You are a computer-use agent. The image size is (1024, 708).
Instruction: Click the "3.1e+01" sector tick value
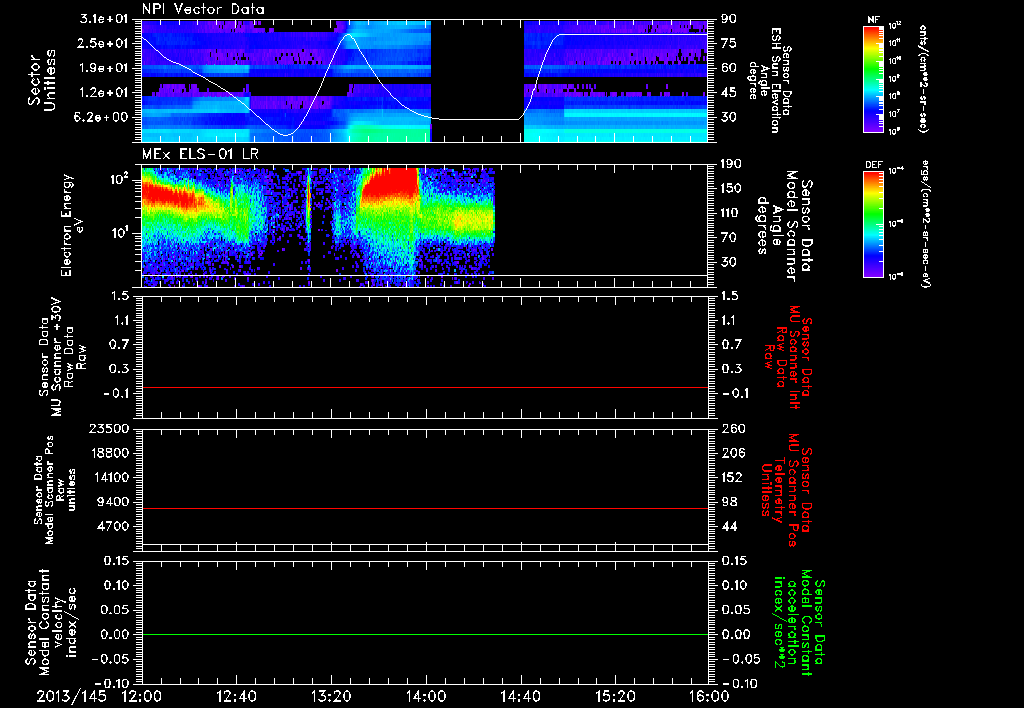tap(104, 19)
